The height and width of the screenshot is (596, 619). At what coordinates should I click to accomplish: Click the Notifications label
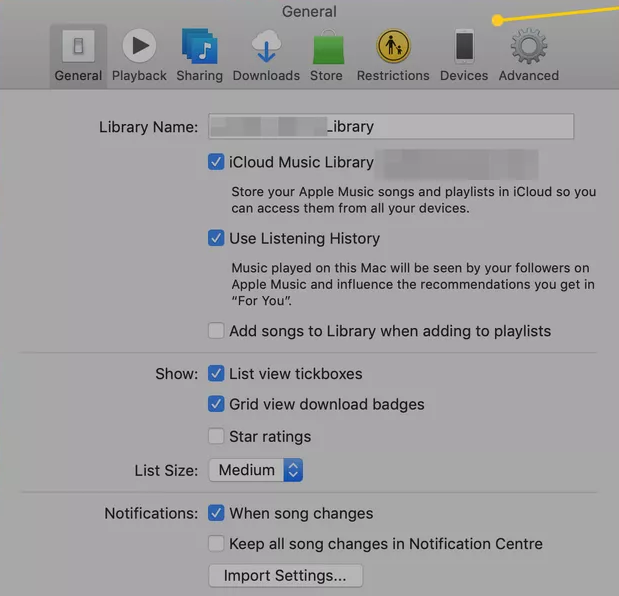pyautogui.click(x=151, y=514)
